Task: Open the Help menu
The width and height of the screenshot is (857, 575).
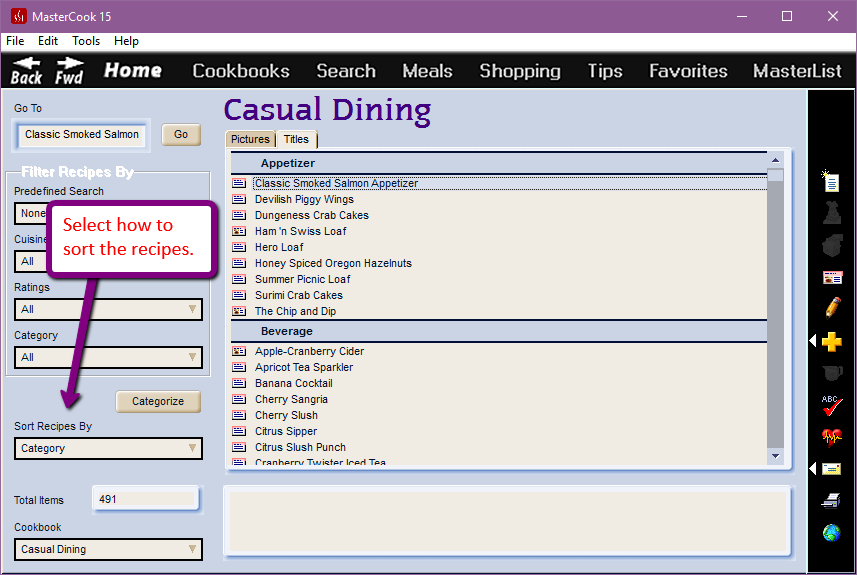Action: pyautogui.click(x=126, y=41)
